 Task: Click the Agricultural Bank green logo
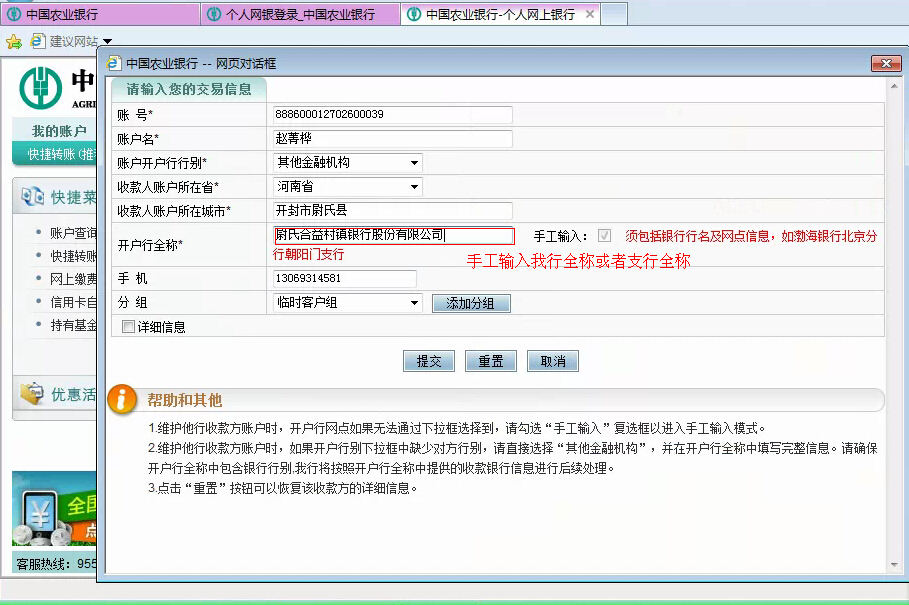(41, 88)
